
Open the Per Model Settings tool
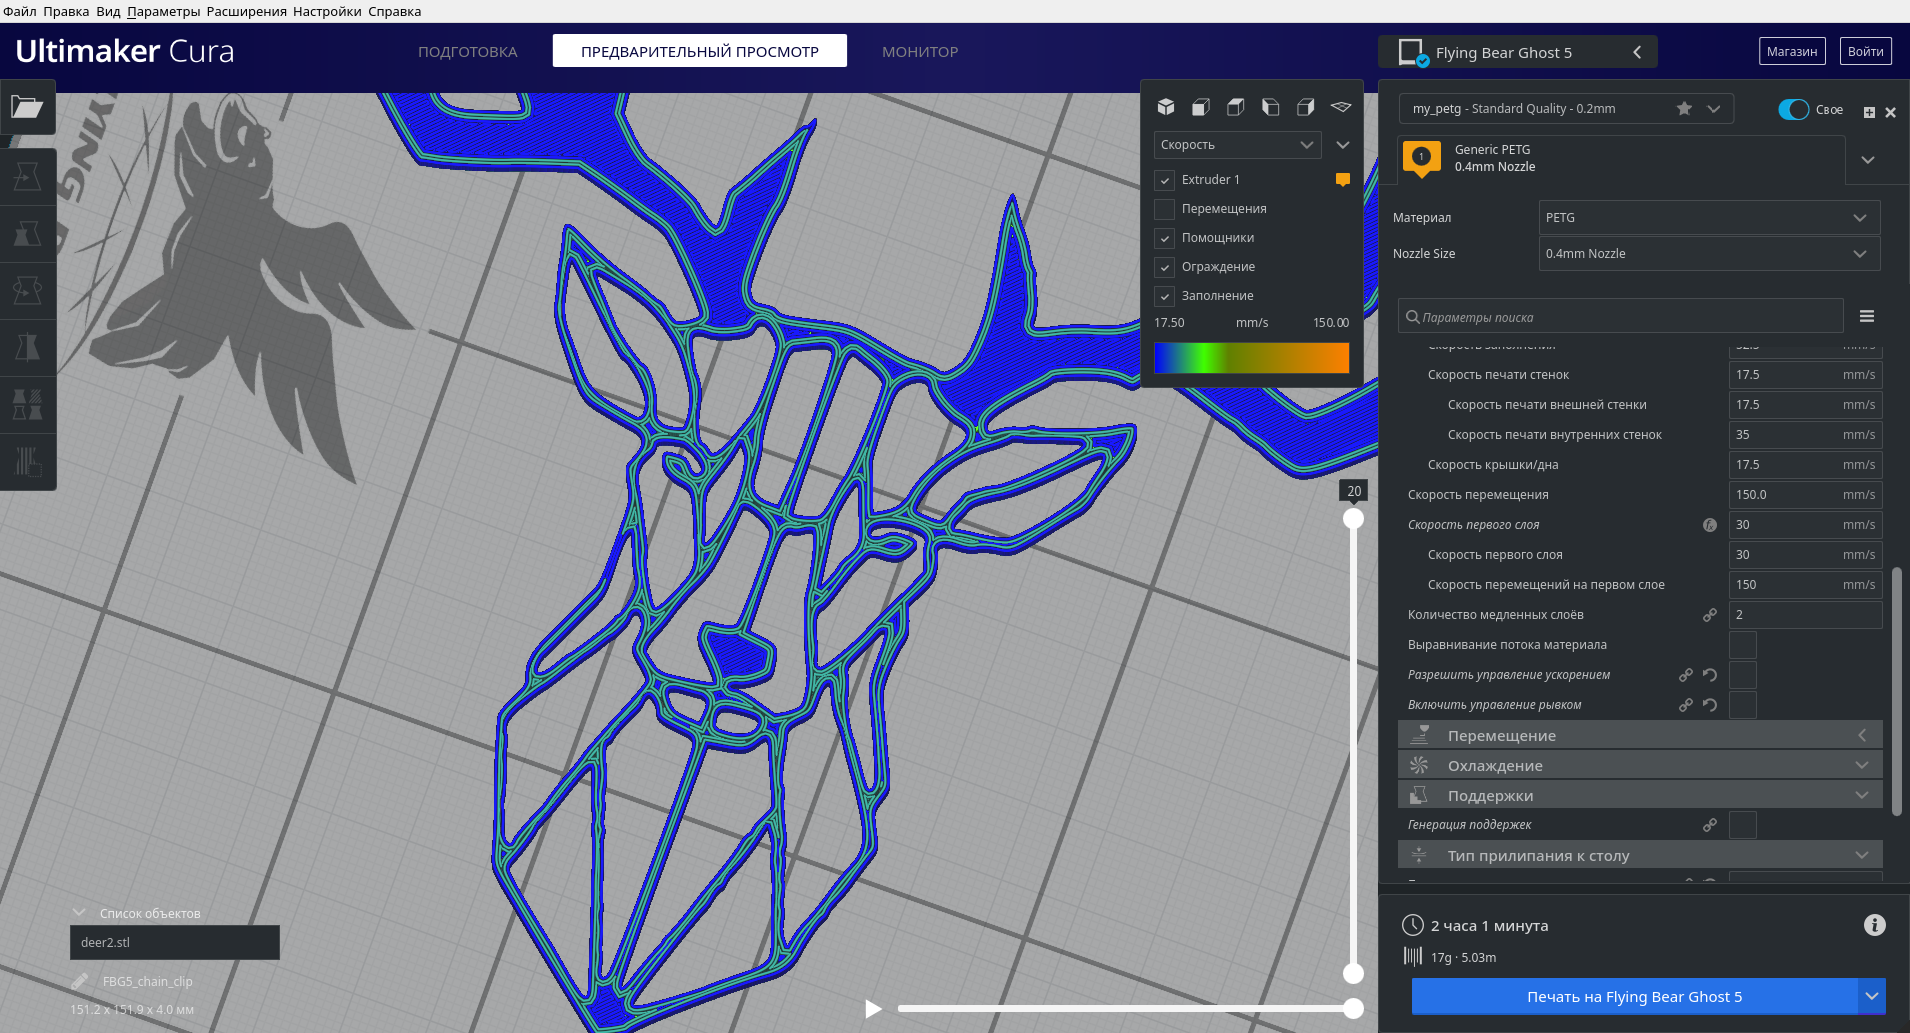point(27,405)
